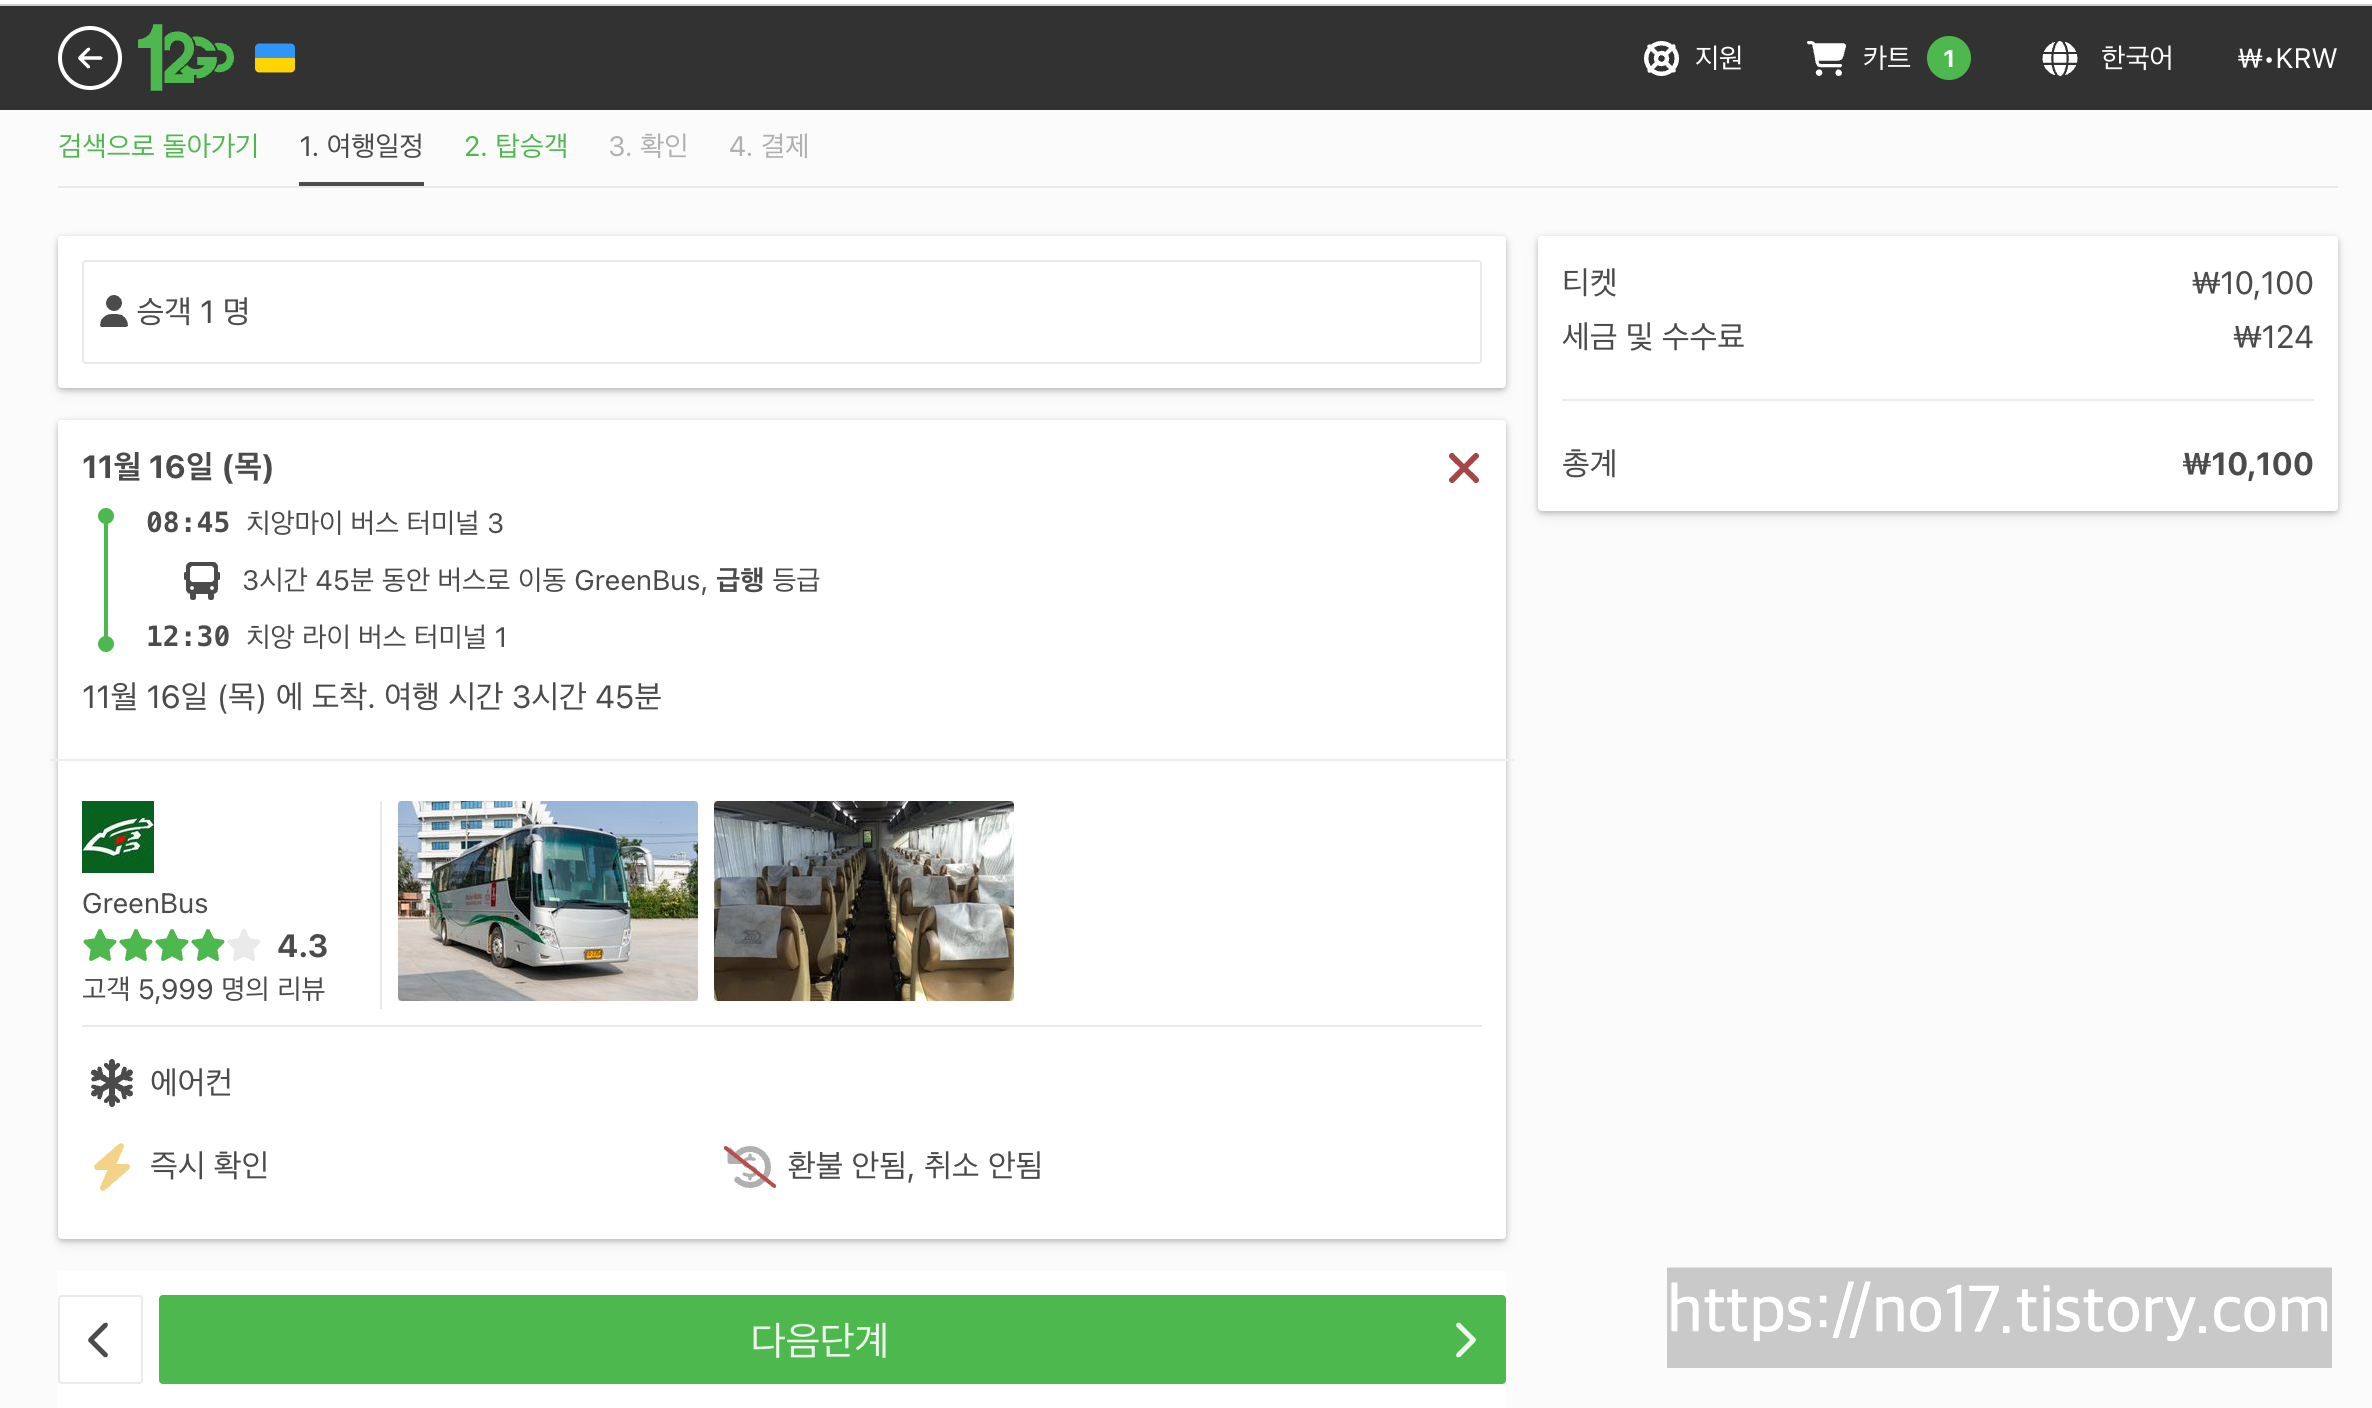Remove the trip with red X
Viewport: 2372px width, 1408px height.
pyautogui.click(x=1463, y=467)
